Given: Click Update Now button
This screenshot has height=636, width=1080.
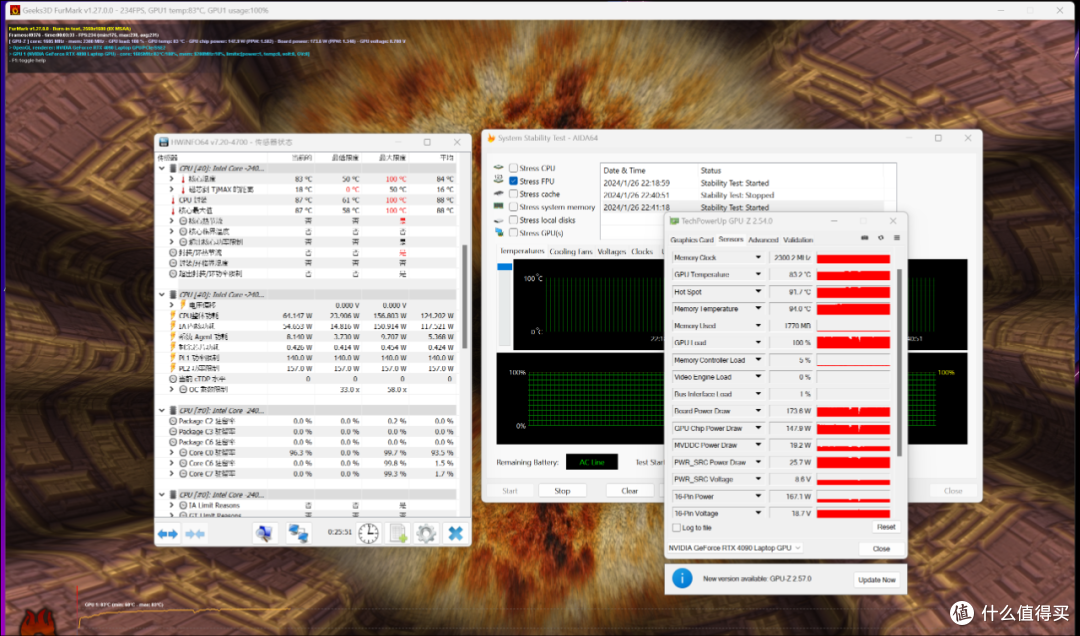Looking at the screenshot, I should [x=877, y=579].
